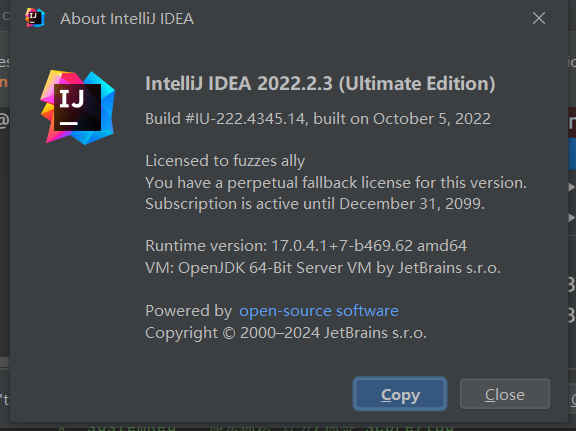Click the blue highlighted strip at right edge
The image size is (576, 431).
tap(572, 154)
